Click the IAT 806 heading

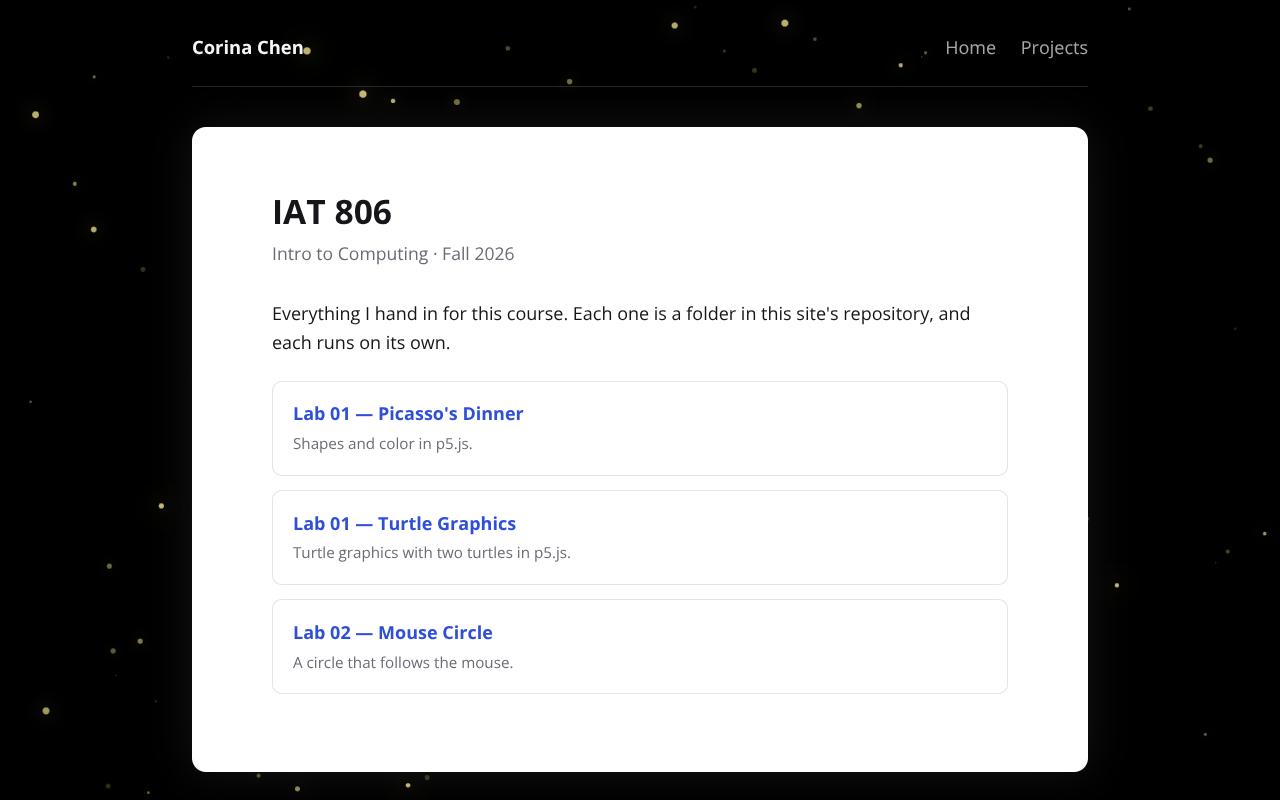(332, 212)
